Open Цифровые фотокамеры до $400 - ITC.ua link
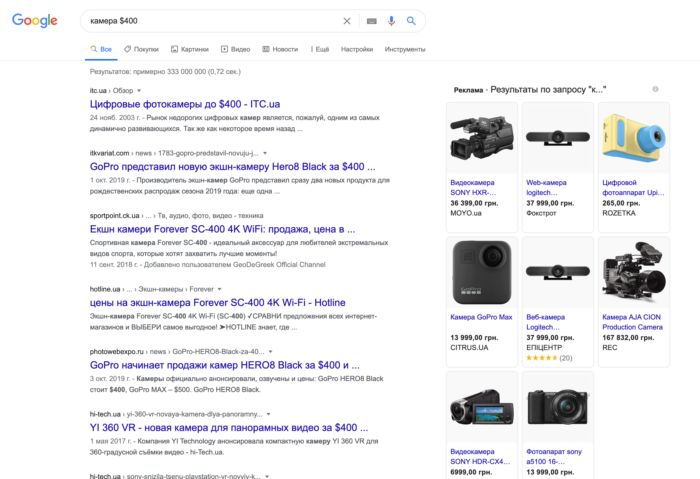This screenshot has width=700, height=479. (x=185, y=104)
